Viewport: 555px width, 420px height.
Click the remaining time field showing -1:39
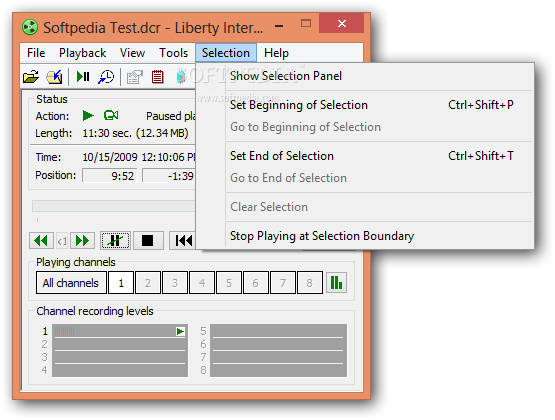tap(169, 176)
